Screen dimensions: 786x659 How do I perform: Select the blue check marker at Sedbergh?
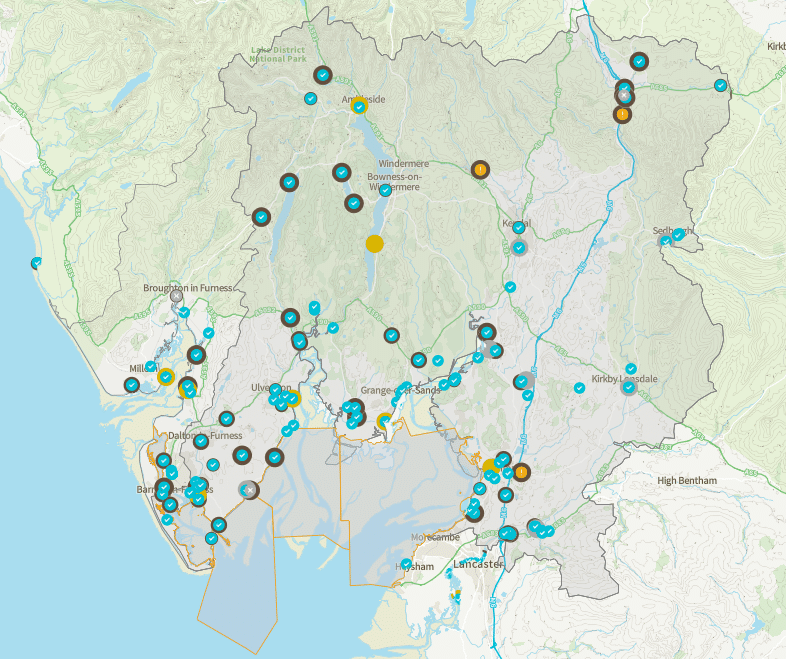click(677, 235)
